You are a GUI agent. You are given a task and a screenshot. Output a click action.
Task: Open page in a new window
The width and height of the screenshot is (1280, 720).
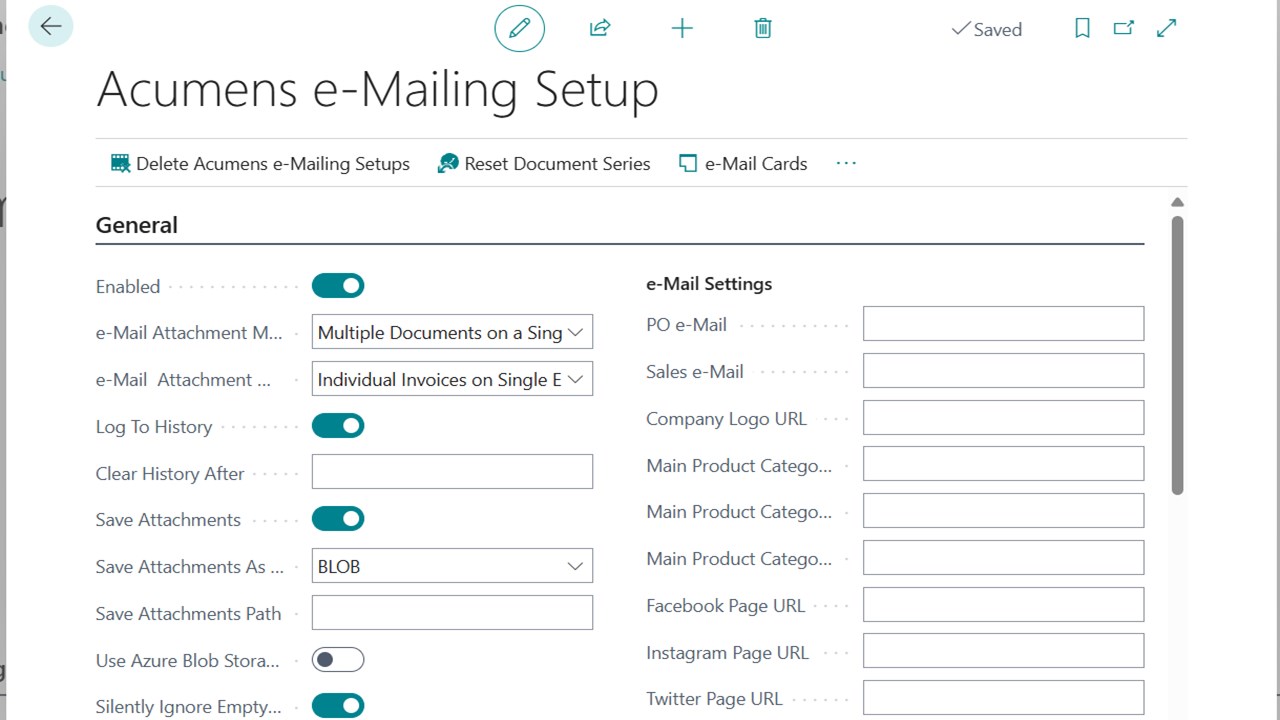[1124, 28]
